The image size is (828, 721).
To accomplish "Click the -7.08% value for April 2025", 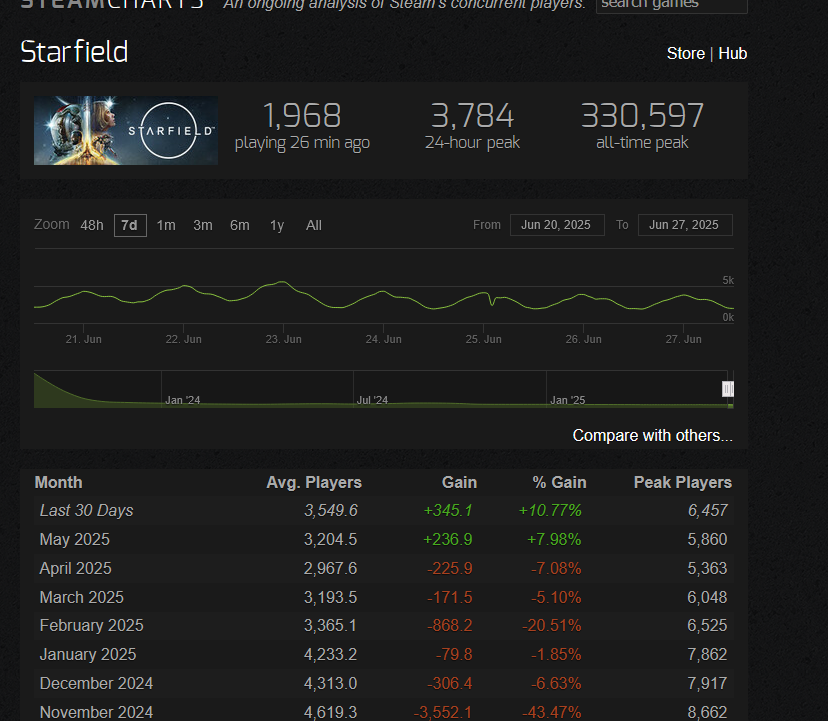I will tap(556, 568).
